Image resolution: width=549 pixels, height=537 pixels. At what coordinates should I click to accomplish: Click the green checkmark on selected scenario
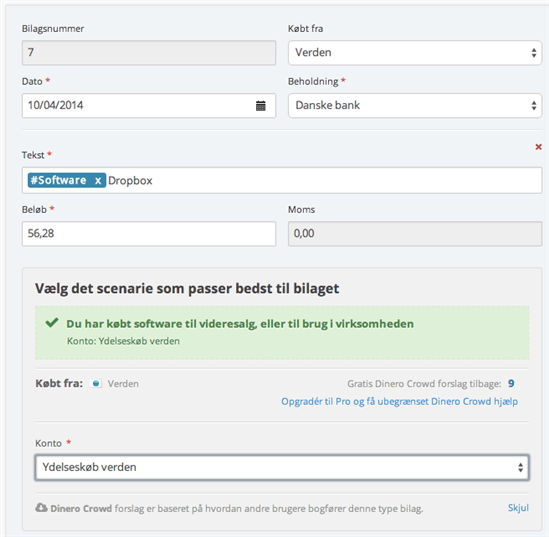pyautogui.click(x=52, y=322)
